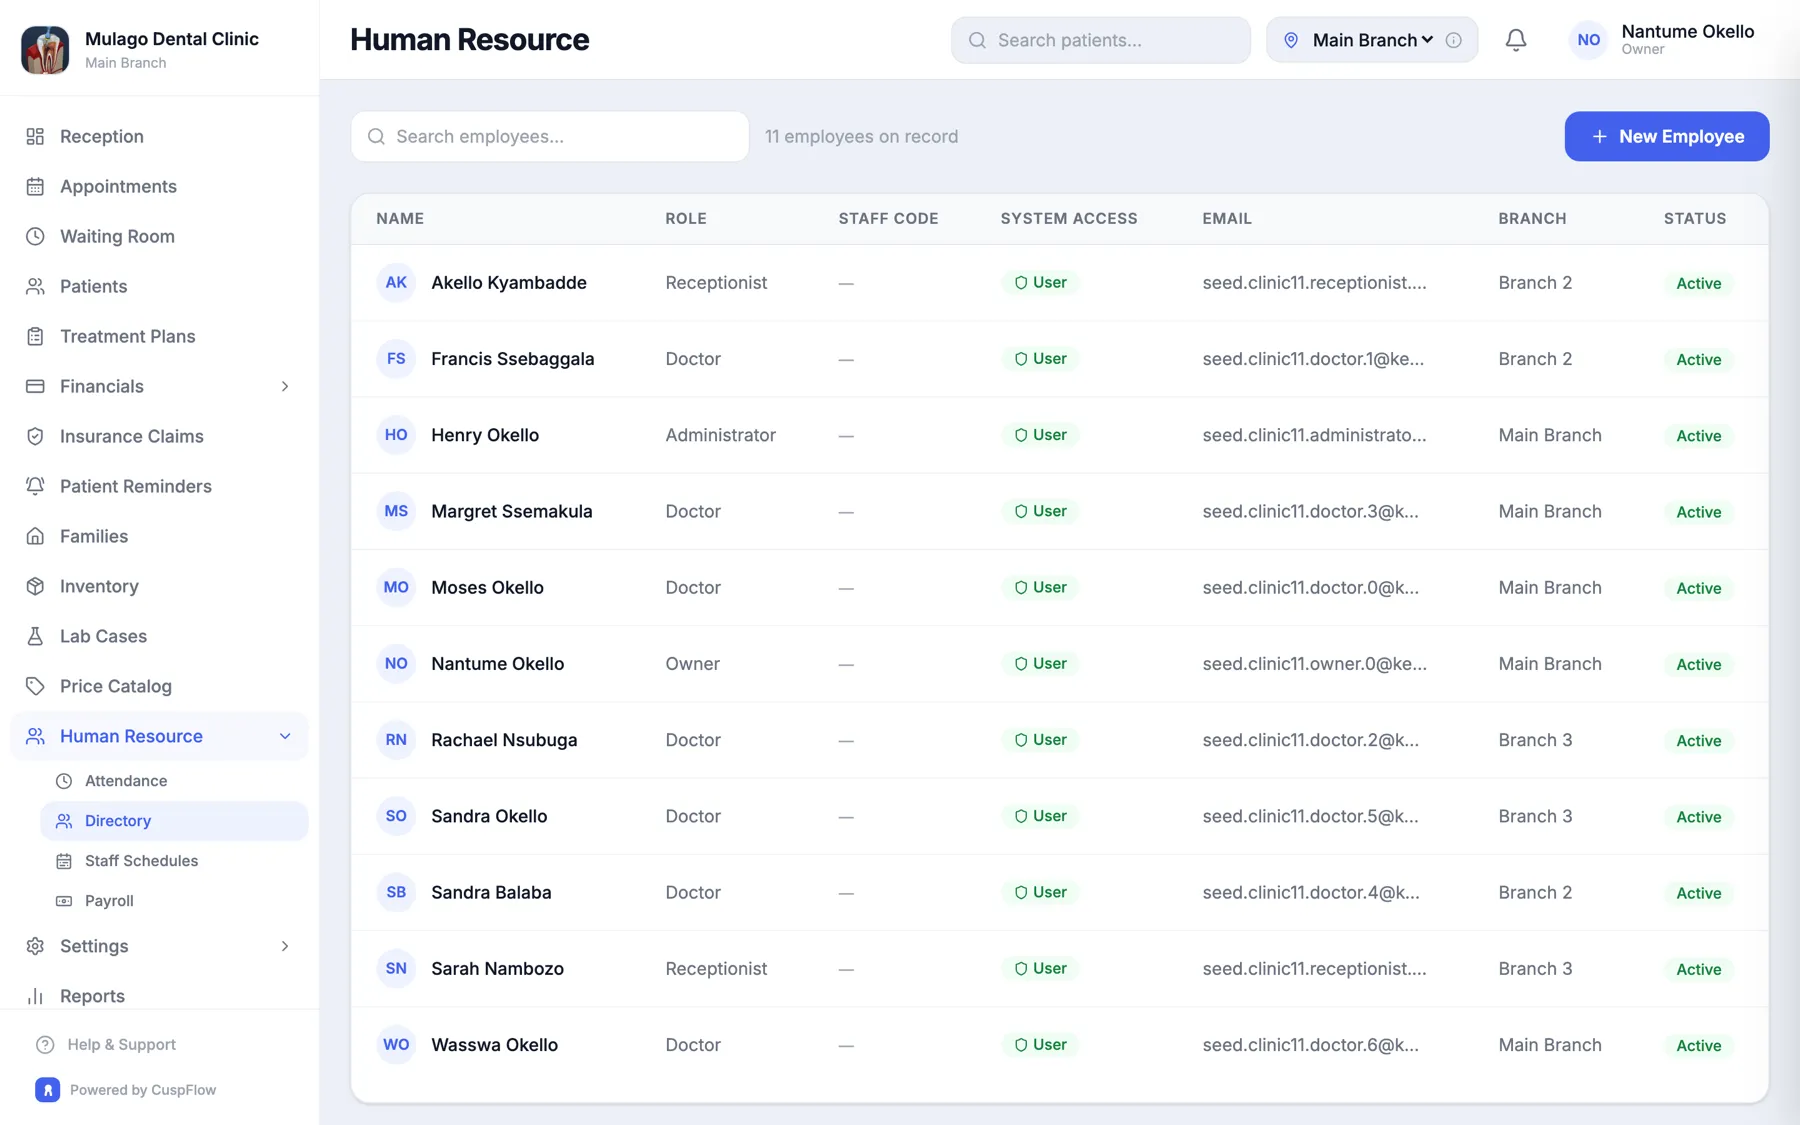
Task: Expand the Settings submenu chevron
Action: point(285,946)
